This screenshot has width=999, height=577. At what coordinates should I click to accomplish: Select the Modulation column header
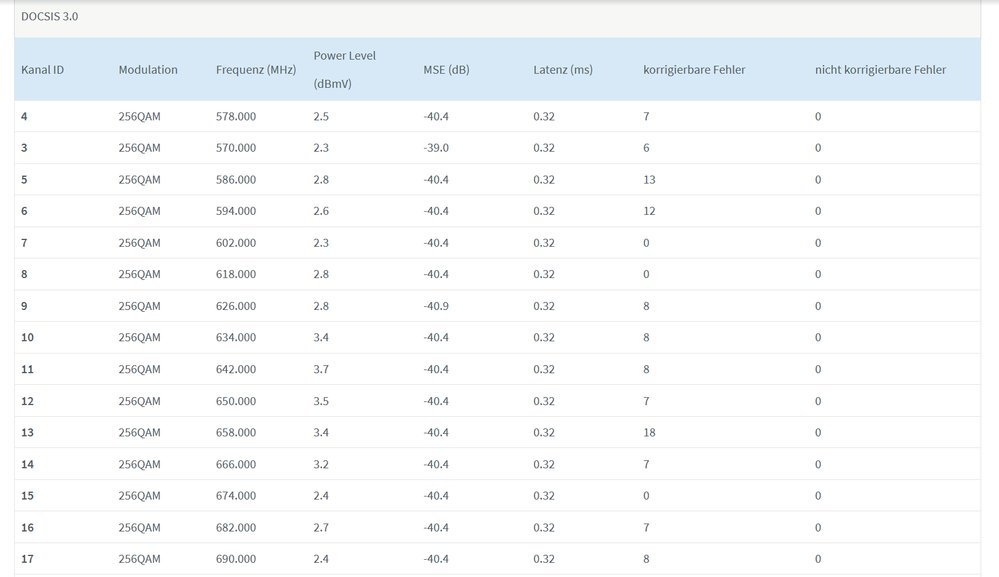coord(148,70)
